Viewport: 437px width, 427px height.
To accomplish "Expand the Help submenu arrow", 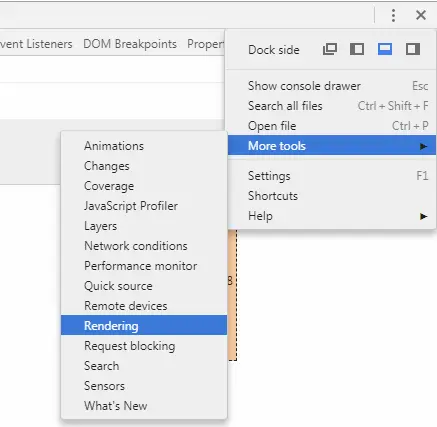I will [423, 216].
